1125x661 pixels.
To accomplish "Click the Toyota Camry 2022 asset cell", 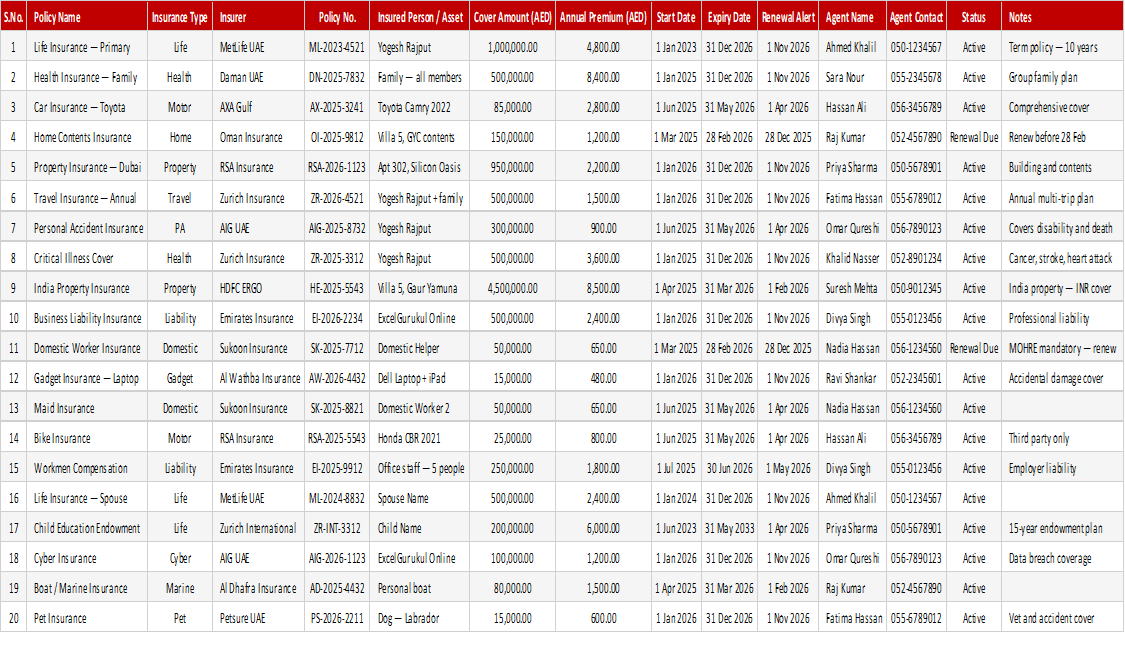I will (414, 108).
